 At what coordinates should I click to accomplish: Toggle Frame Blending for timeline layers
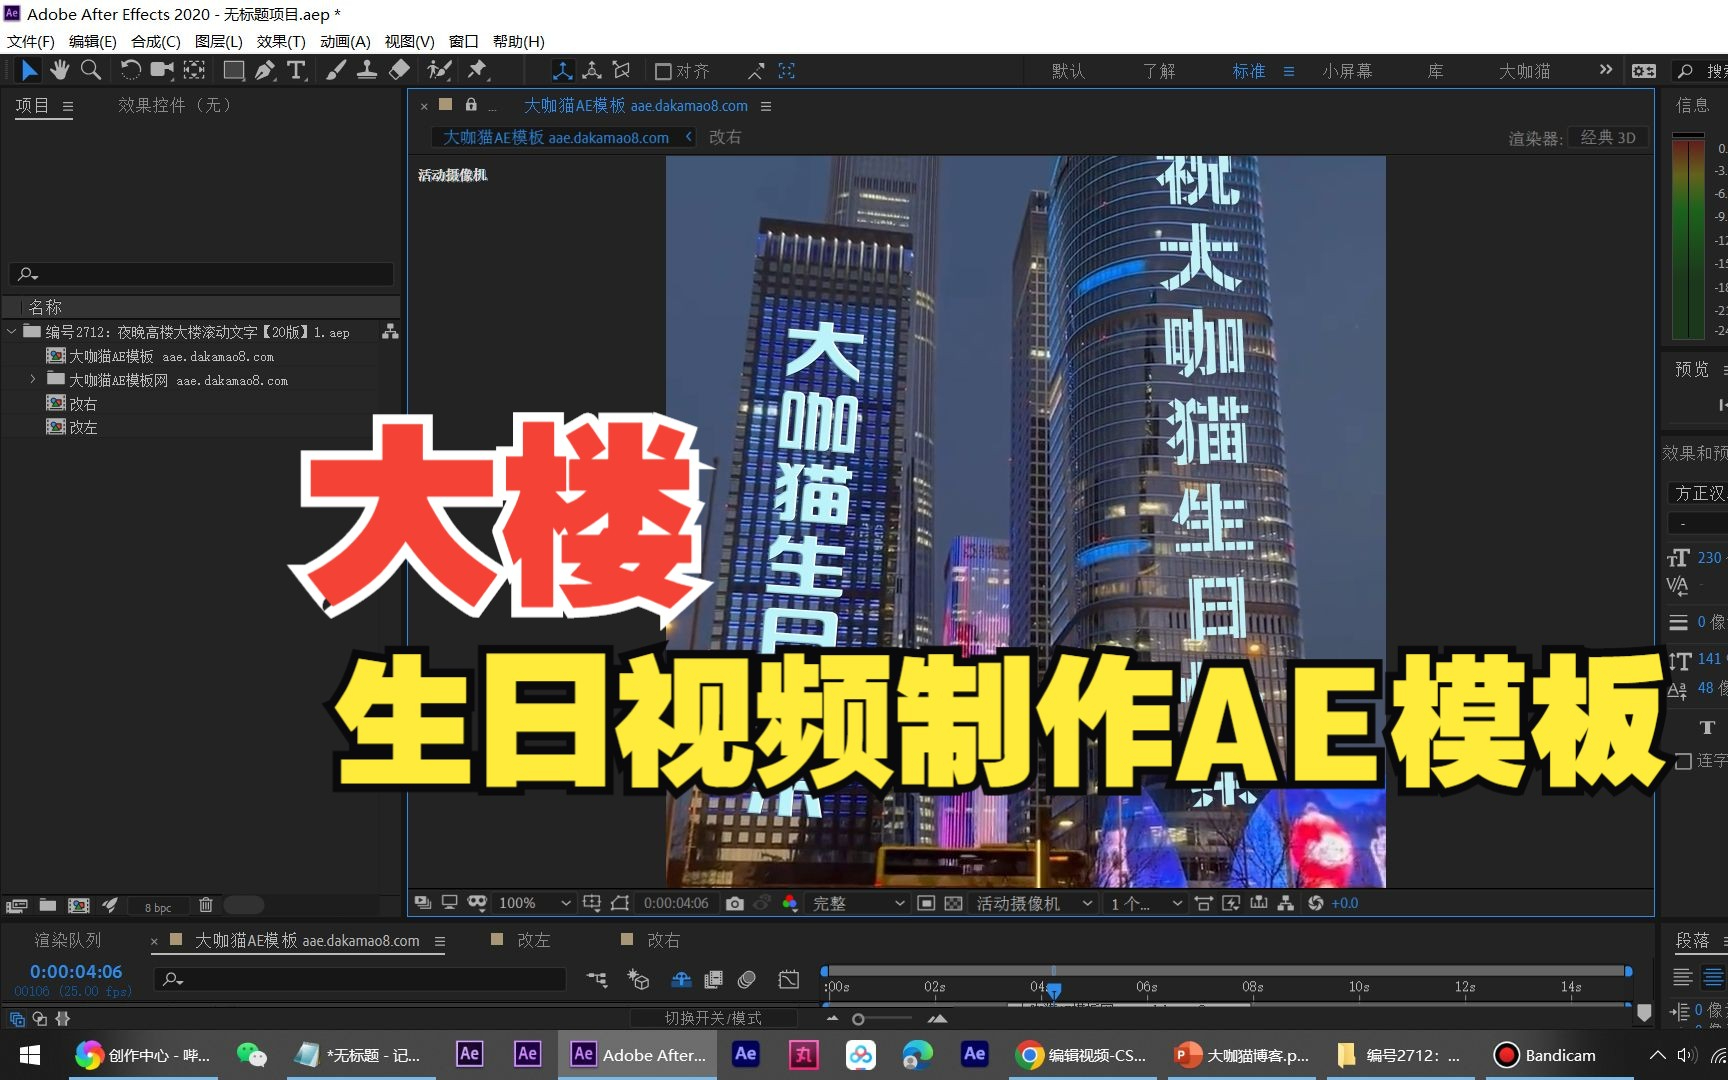pos(713,979)
